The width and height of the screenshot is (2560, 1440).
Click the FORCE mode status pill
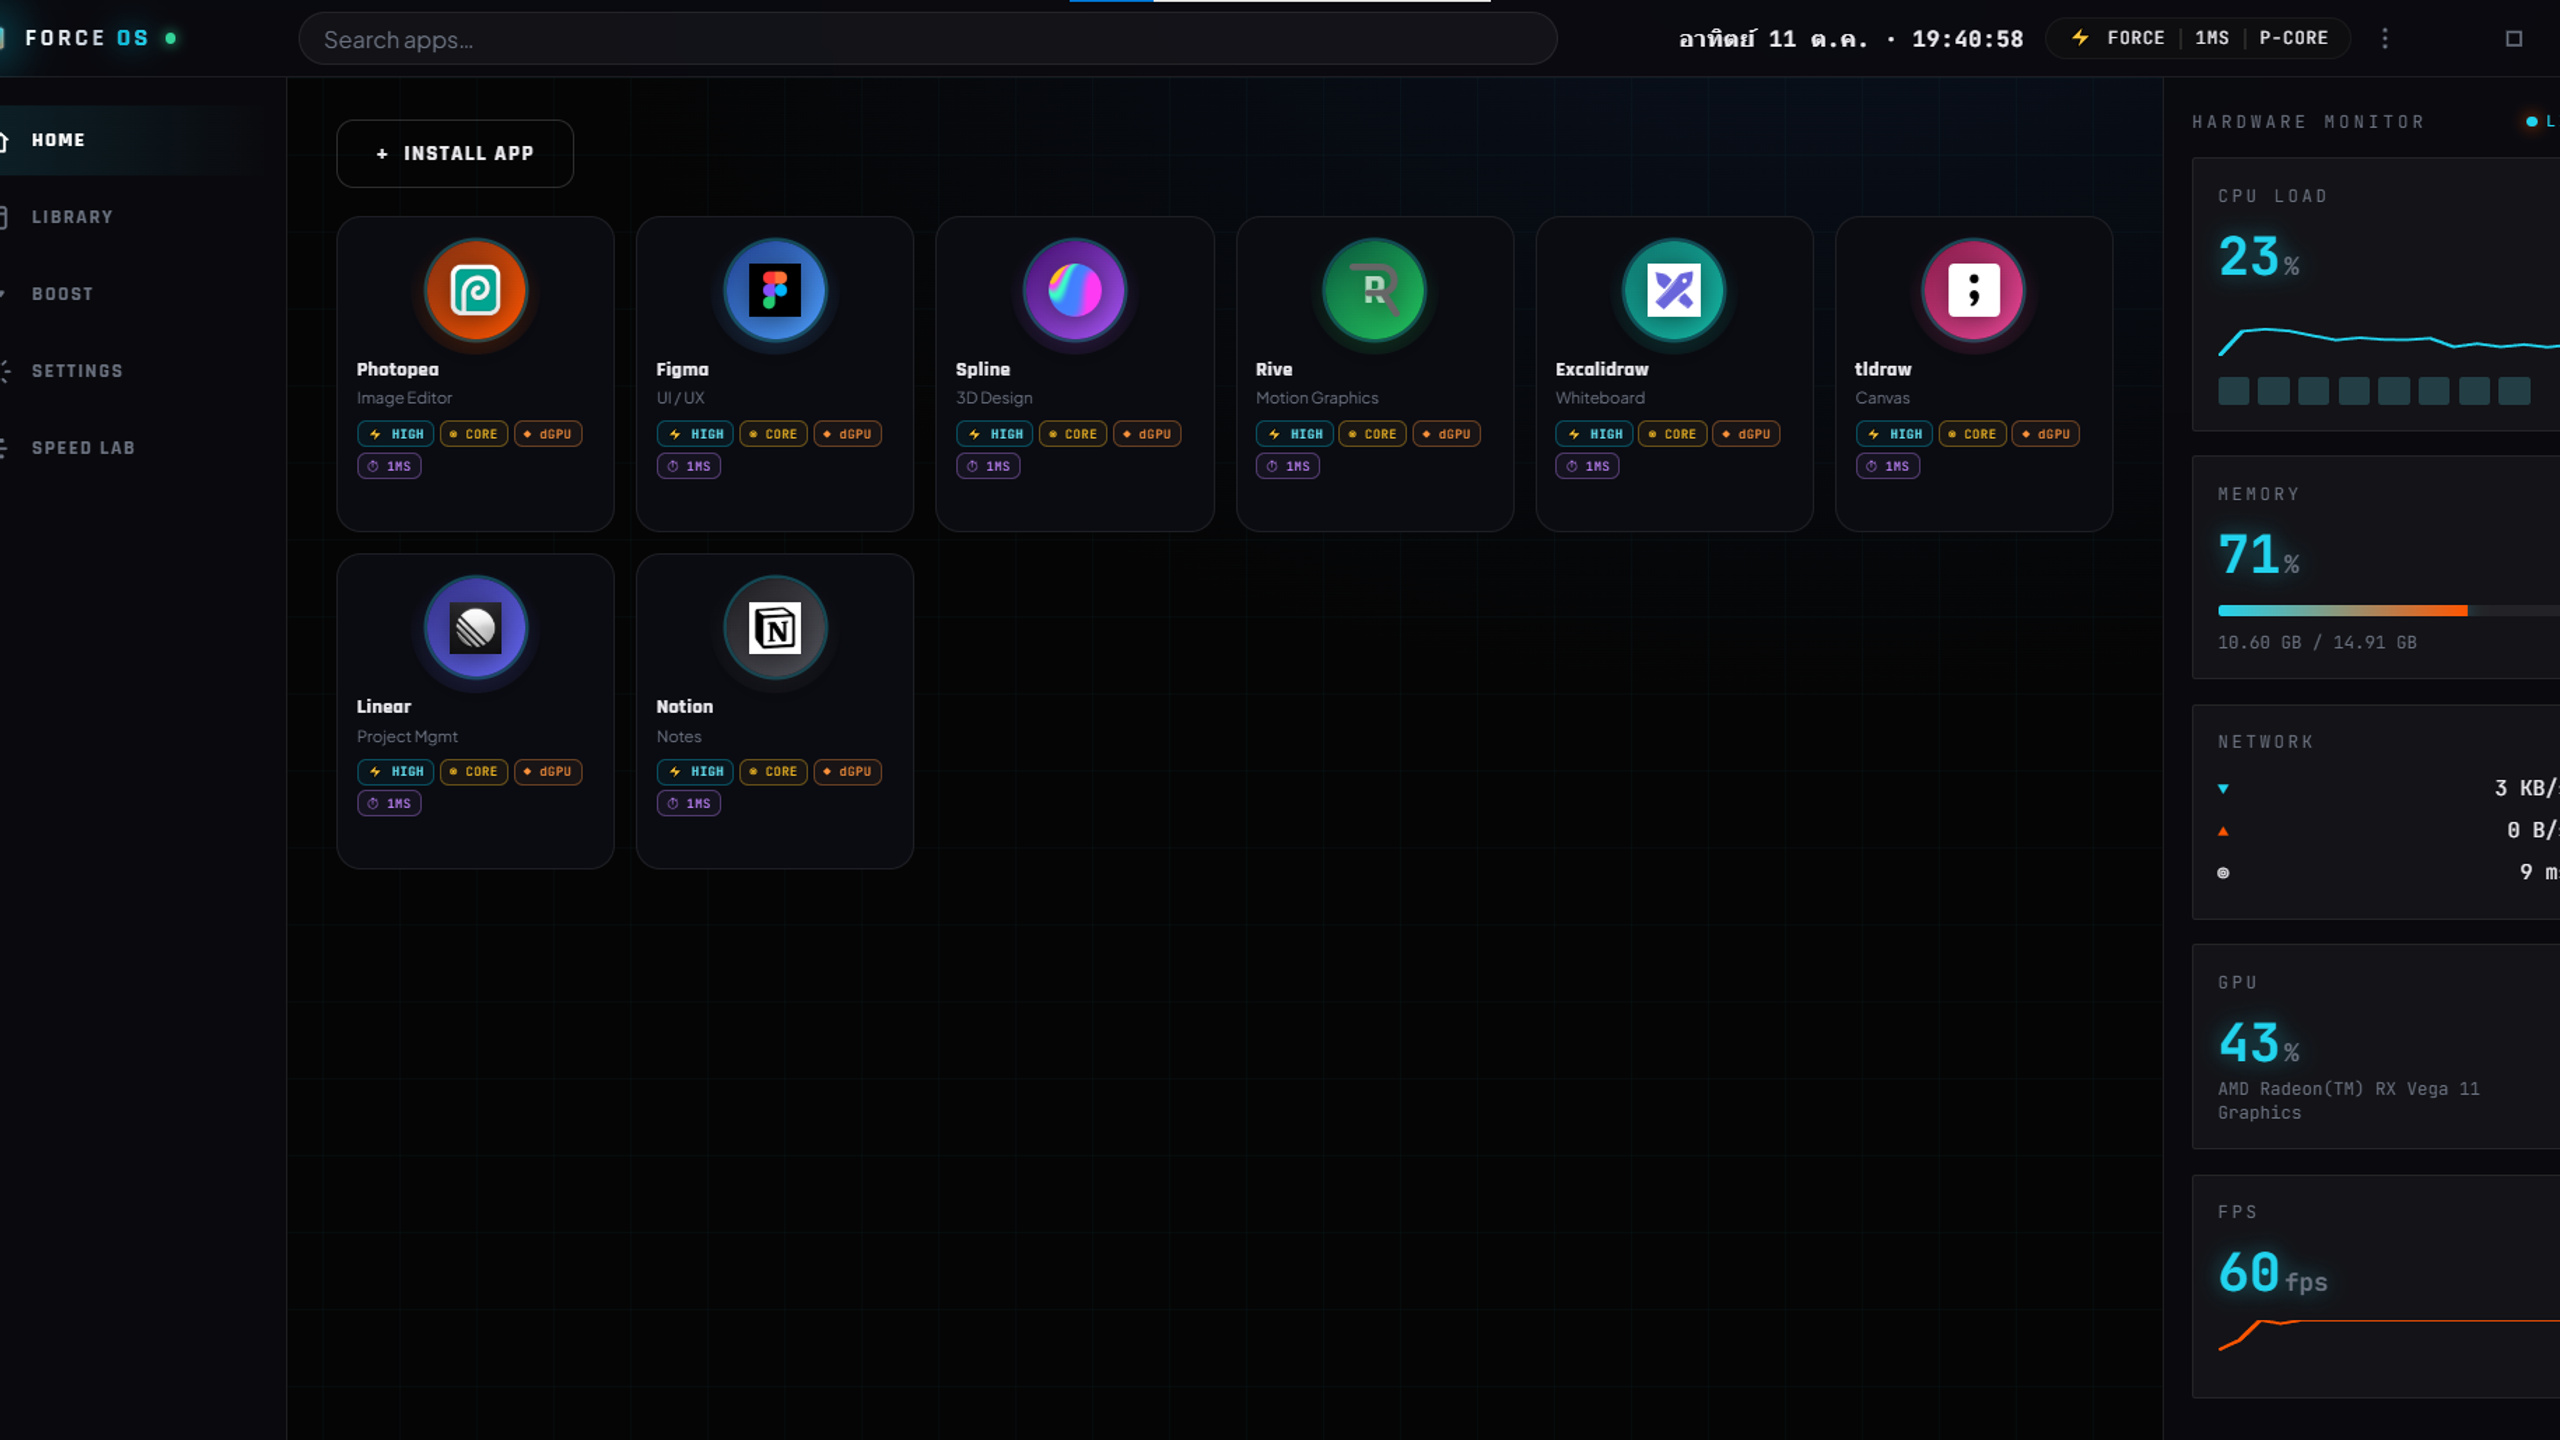point(2197,38)
